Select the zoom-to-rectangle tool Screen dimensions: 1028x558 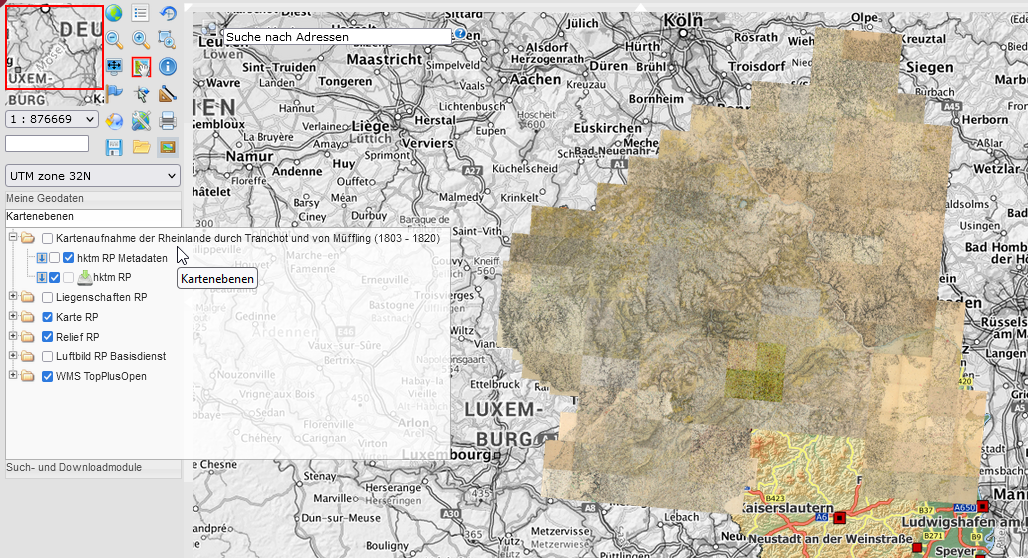tap(168, 40)
